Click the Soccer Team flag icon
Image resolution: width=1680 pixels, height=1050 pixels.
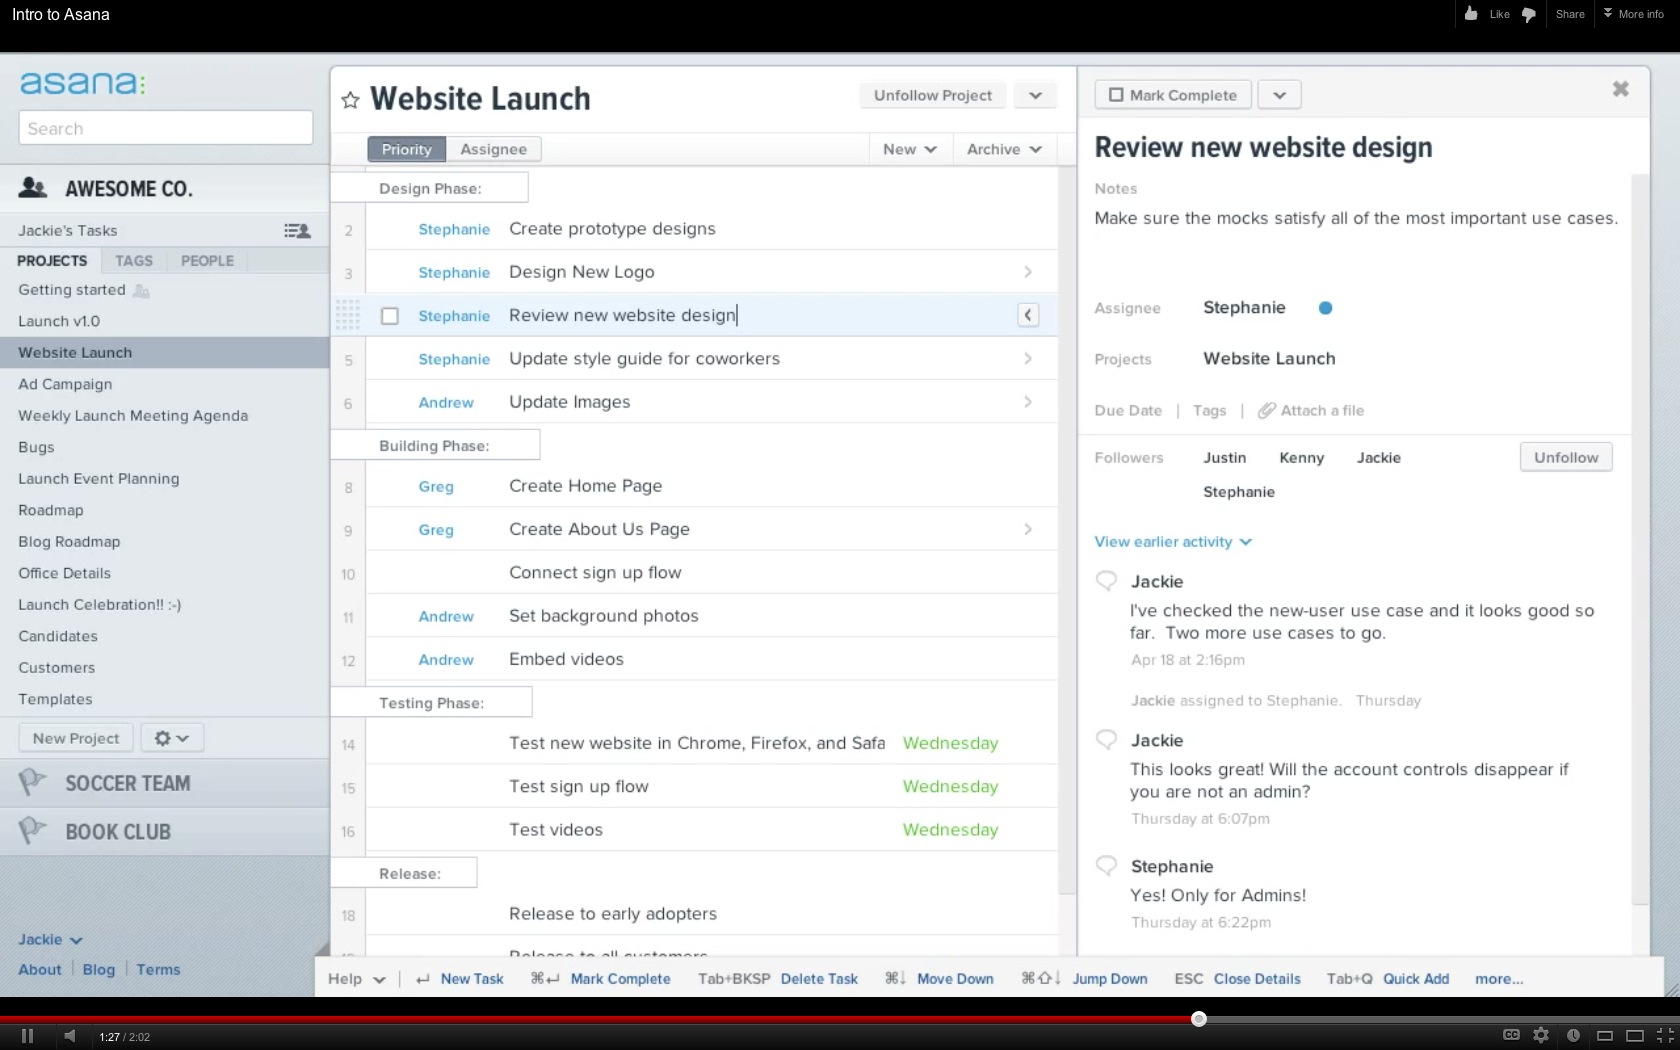tap(32, 782)
